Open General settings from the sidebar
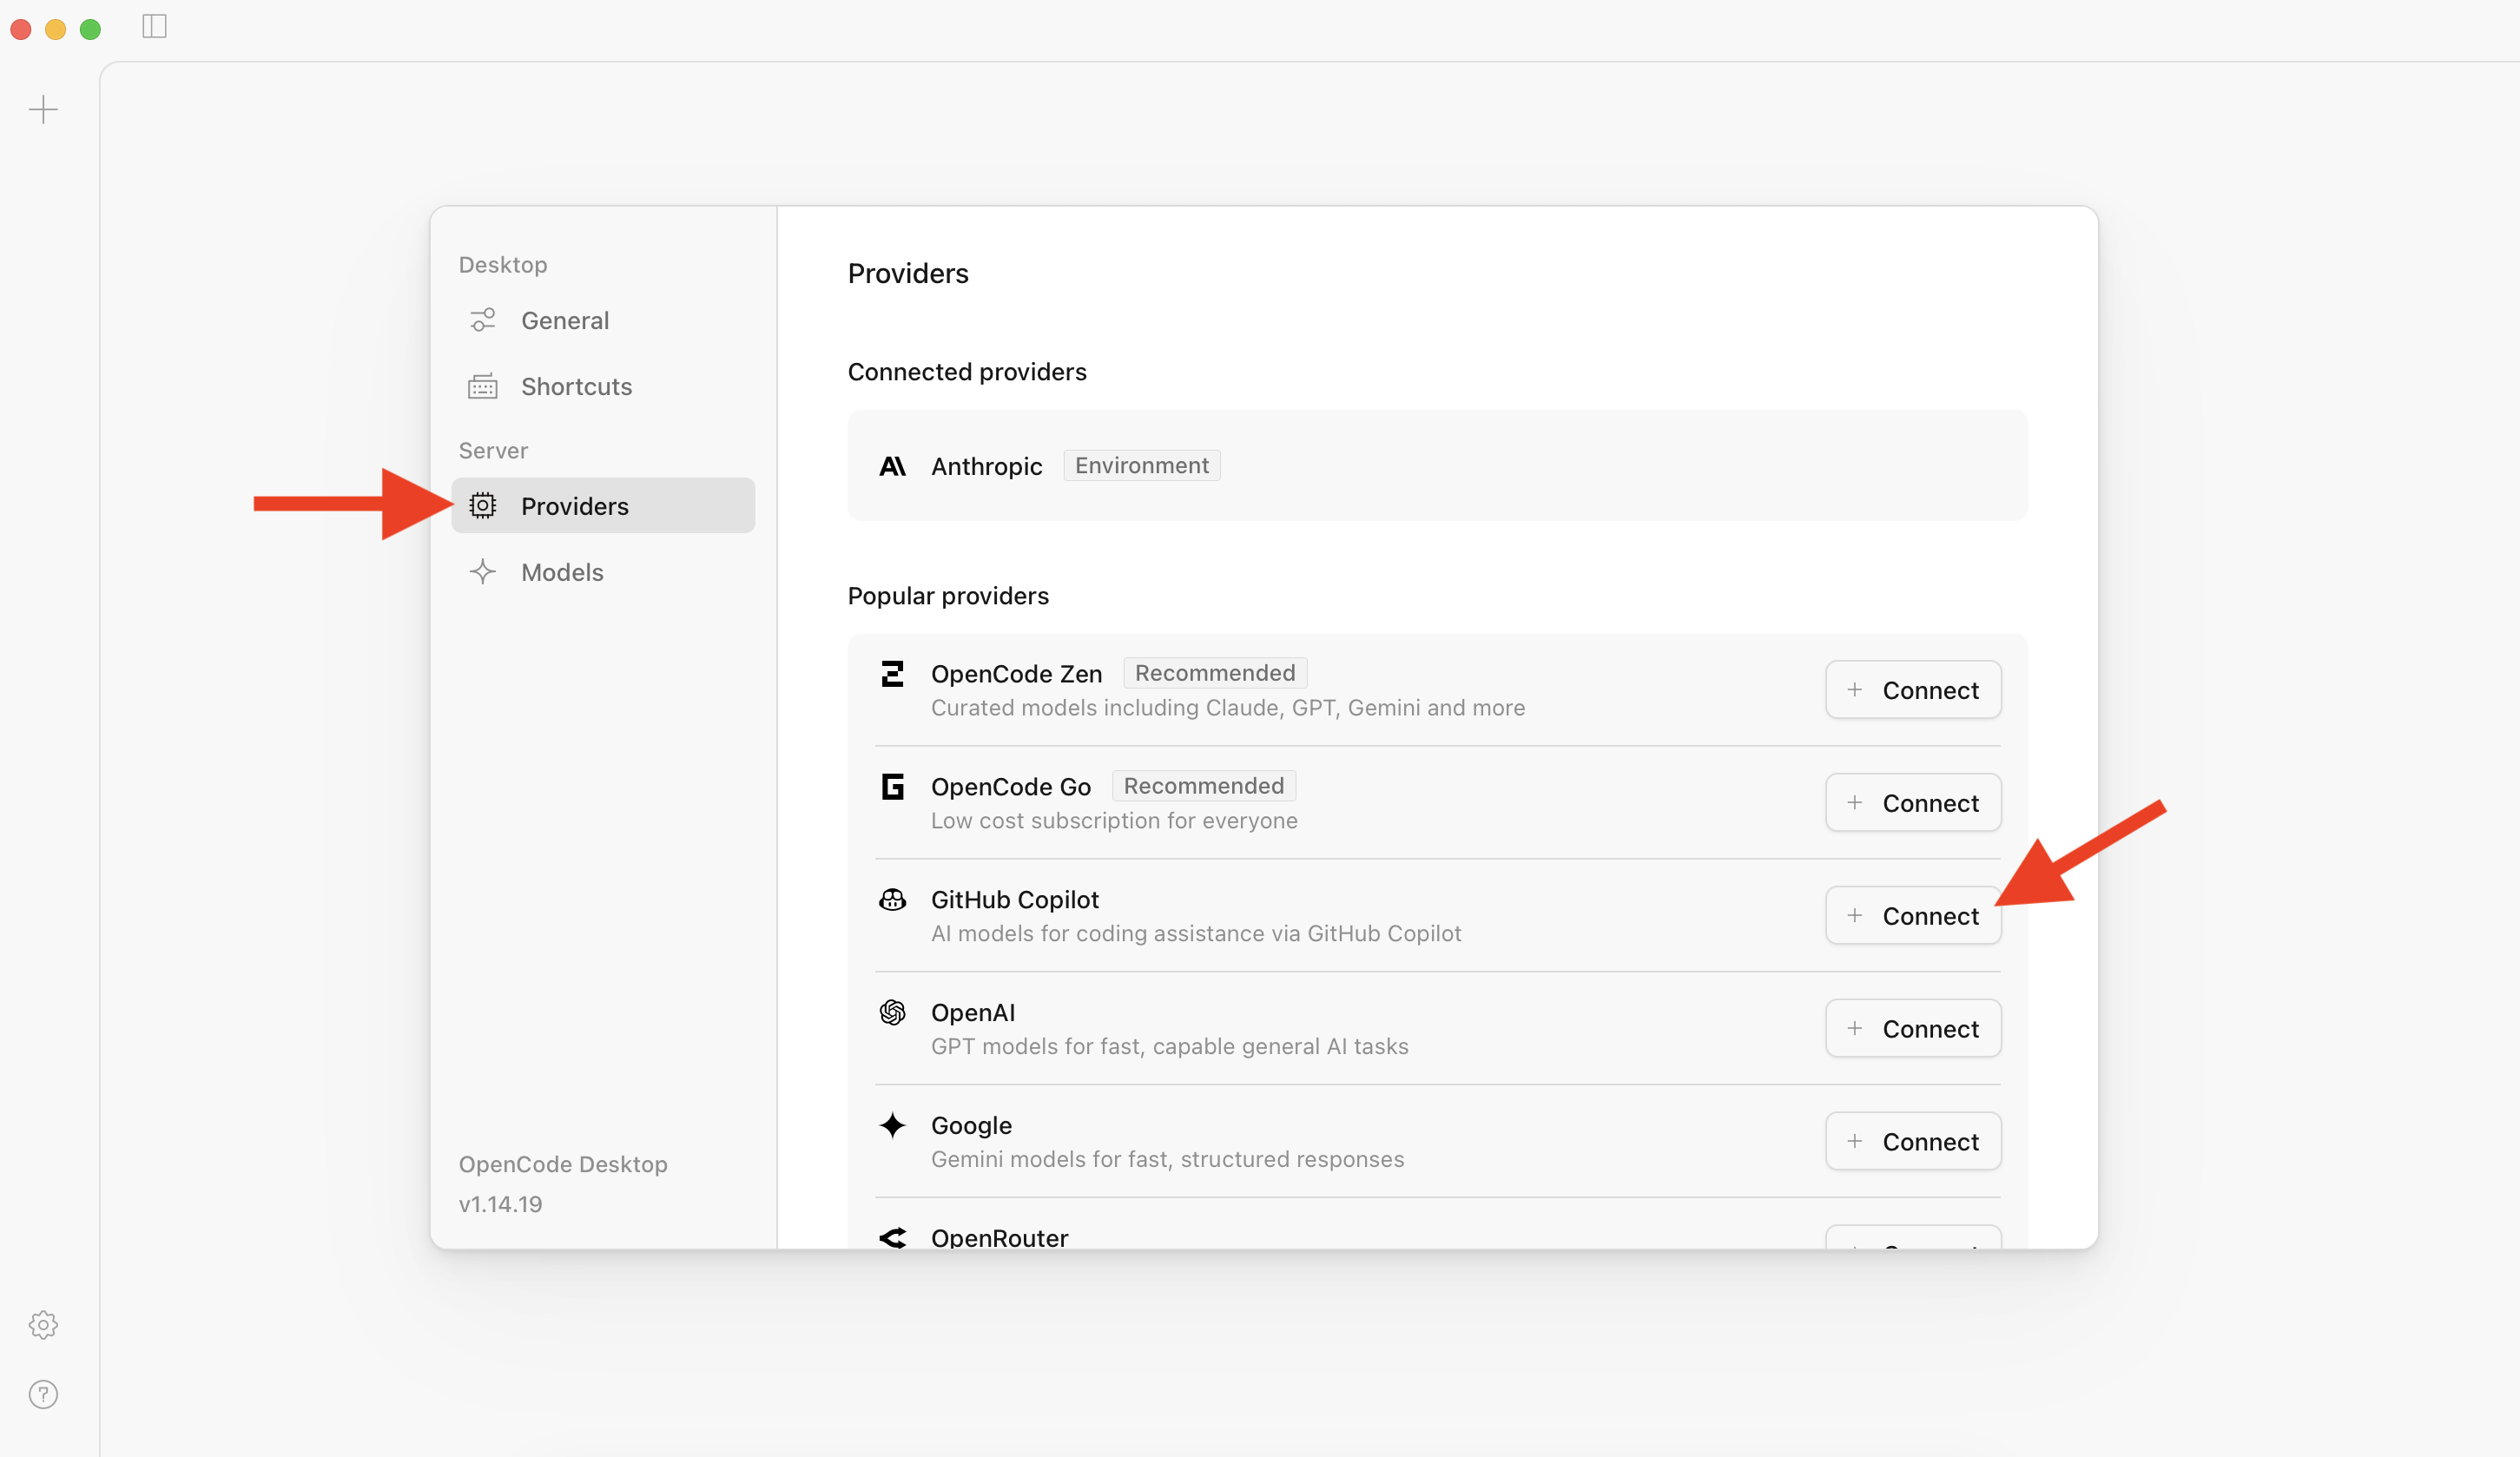Screen dimensions: 2520x1457 pos(565,320)
